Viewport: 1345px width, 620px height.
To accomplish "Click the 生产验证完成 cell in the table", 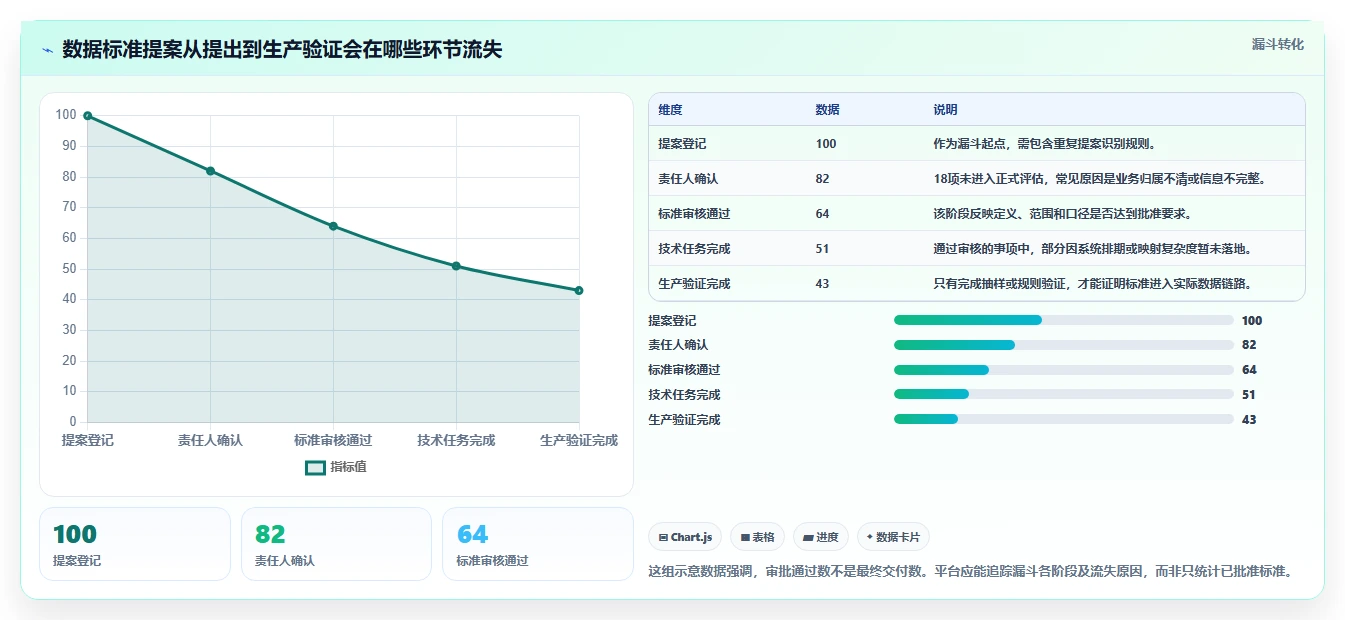I will [x=694, y=284].
